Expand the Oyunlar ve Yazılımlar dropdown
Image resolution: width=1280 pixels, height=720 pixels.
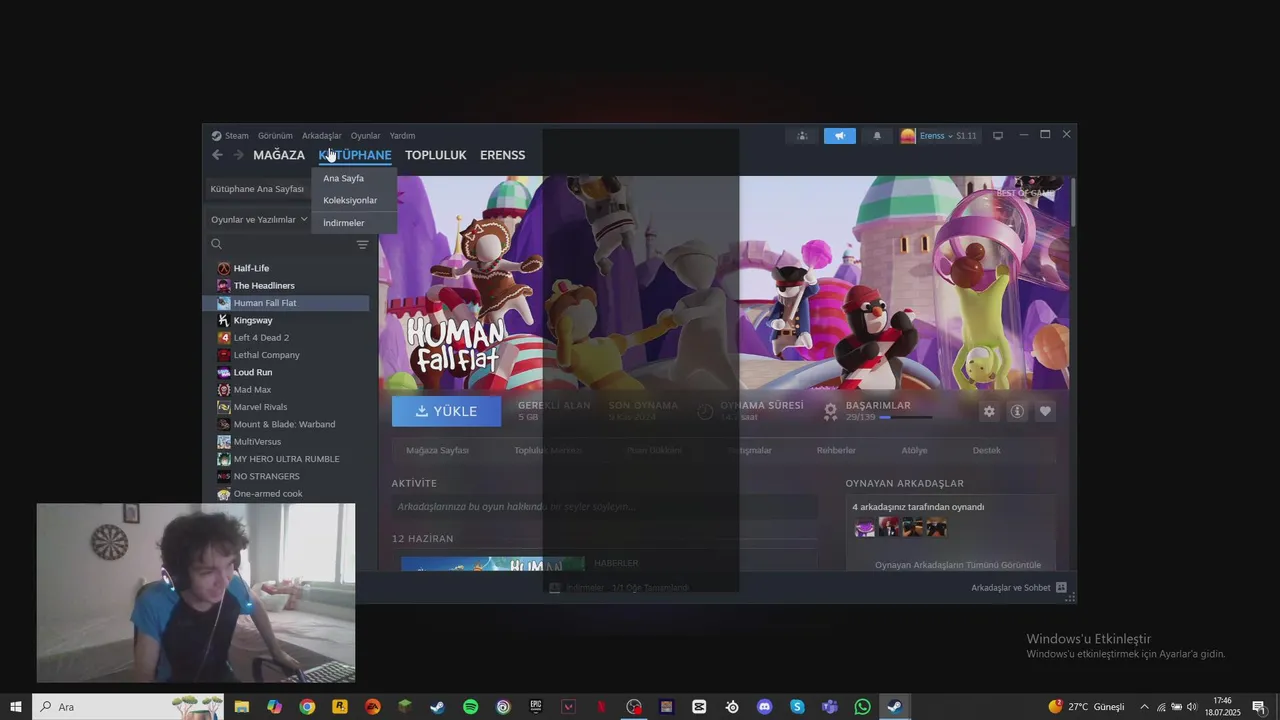259,219
